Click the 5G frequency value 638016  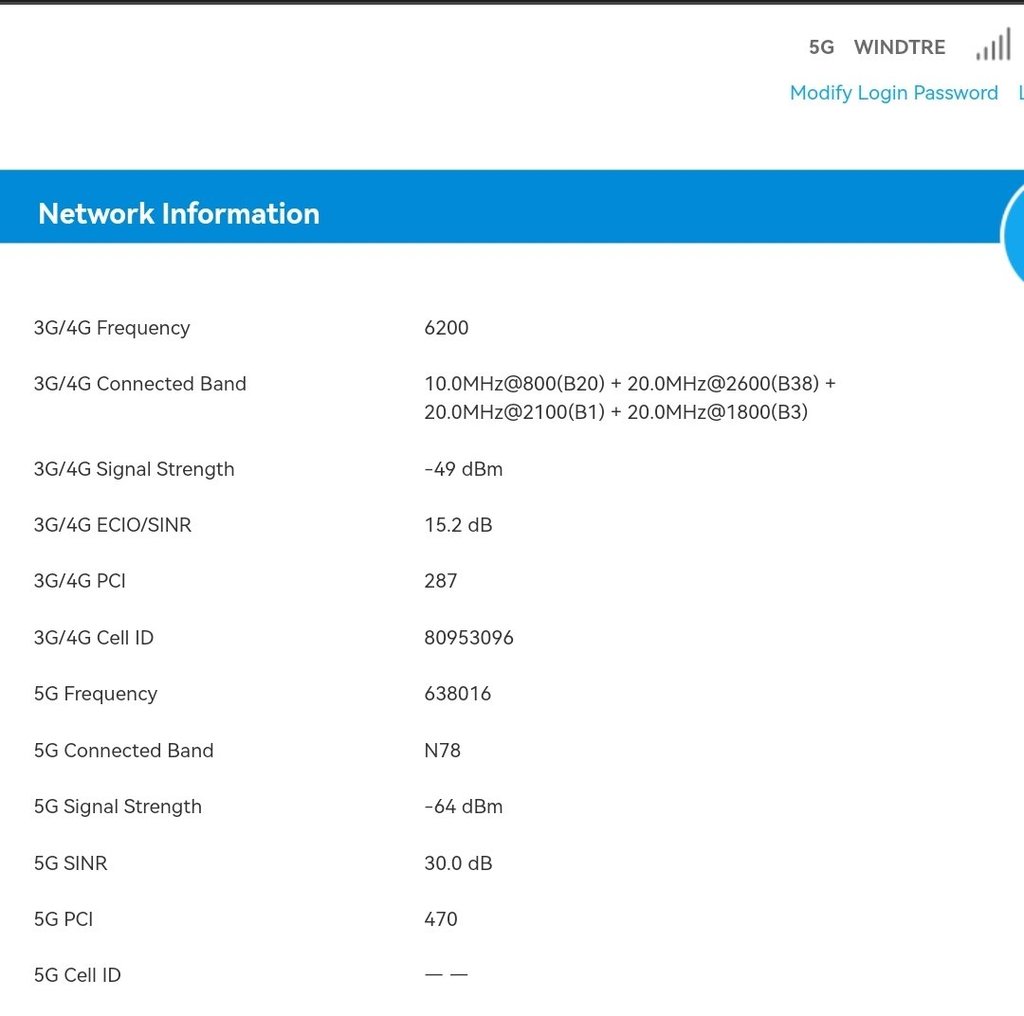coord(457,694)
